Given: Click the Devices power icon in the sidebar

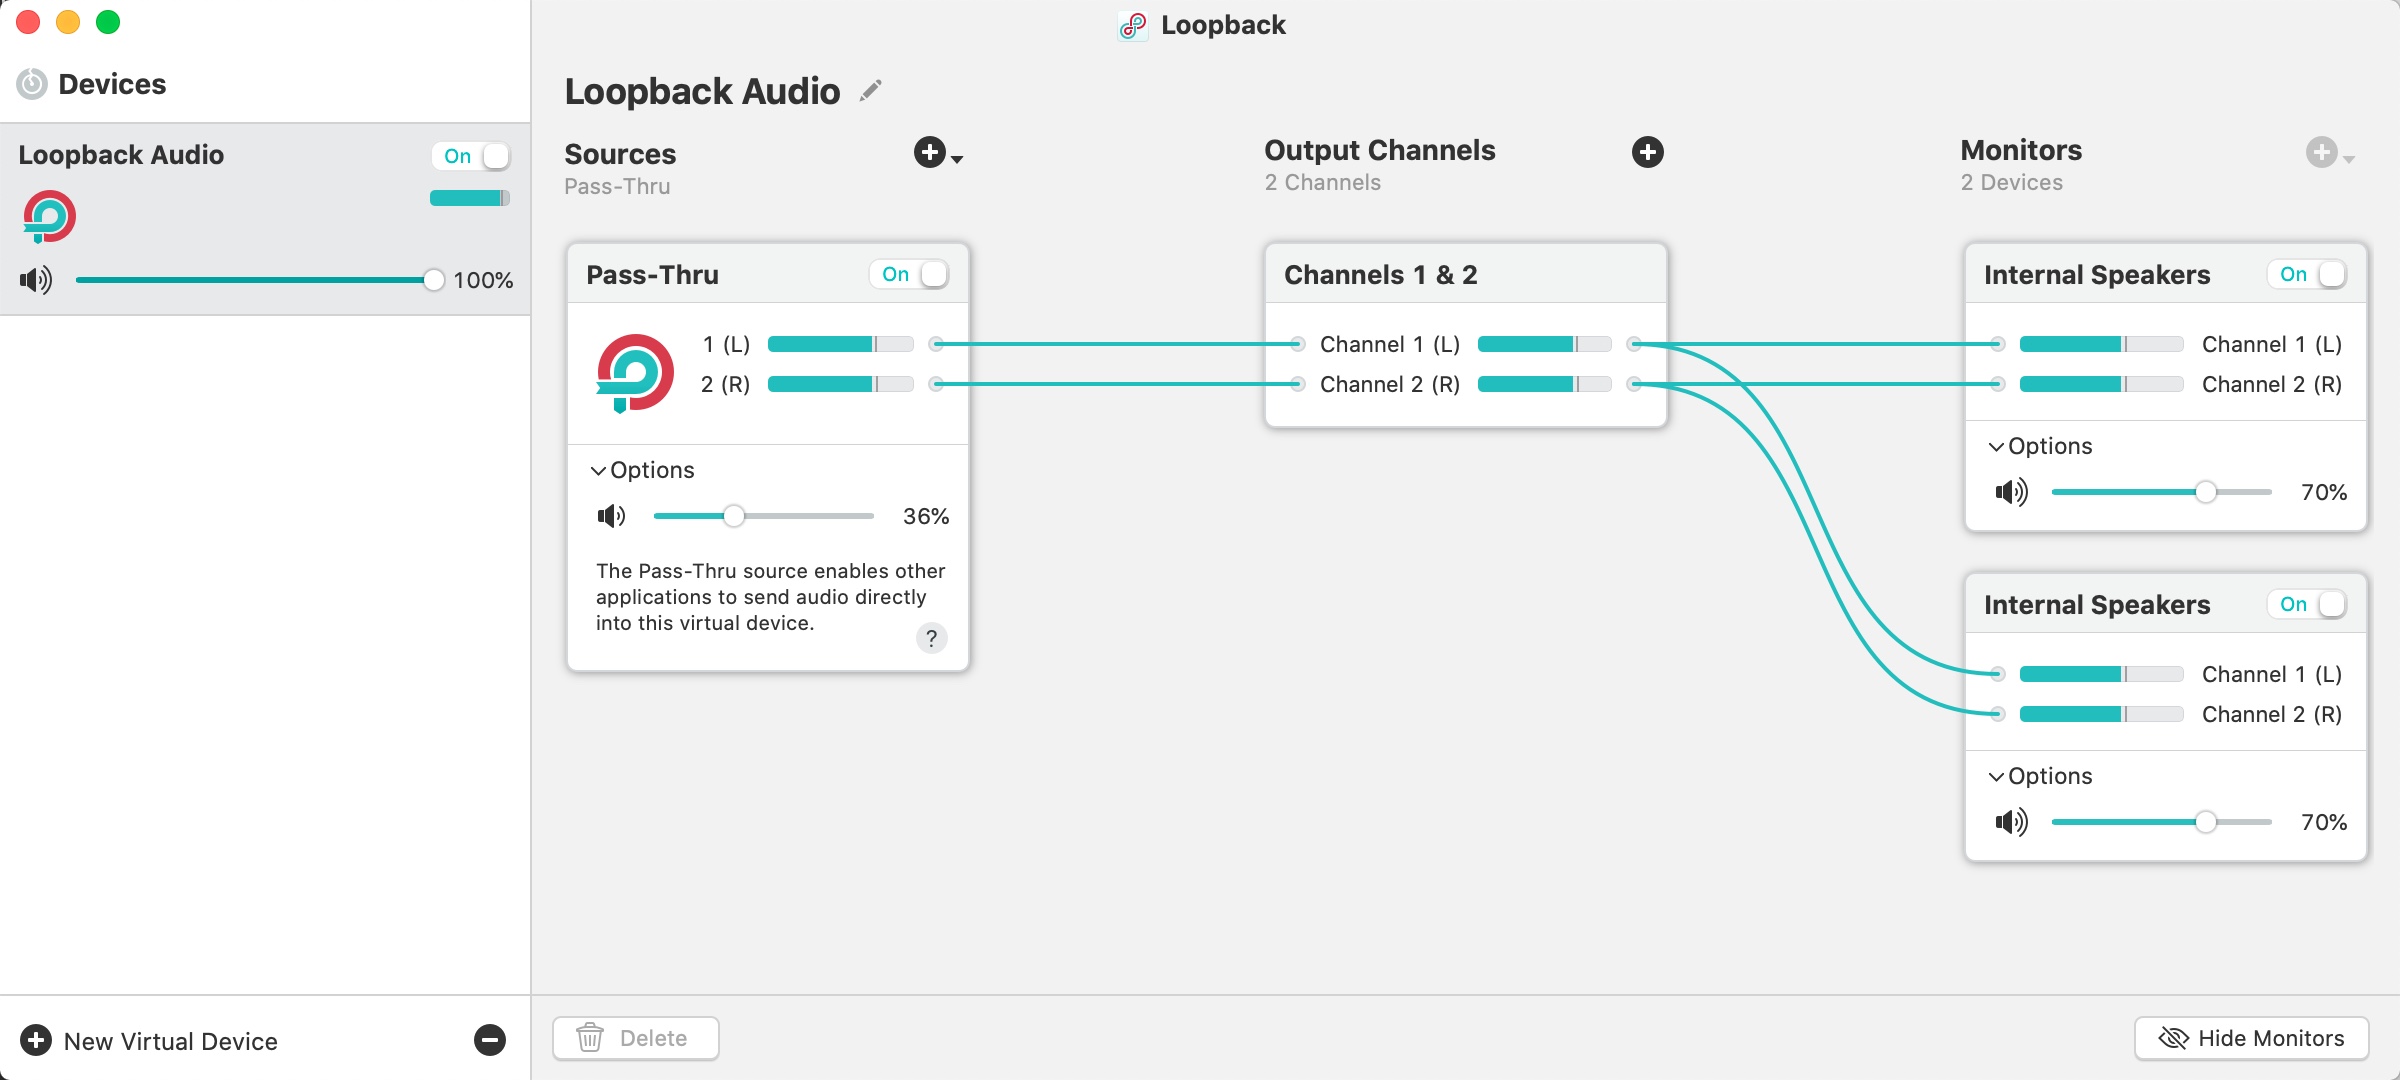Looking at the screenshot, I should (32, 84).
